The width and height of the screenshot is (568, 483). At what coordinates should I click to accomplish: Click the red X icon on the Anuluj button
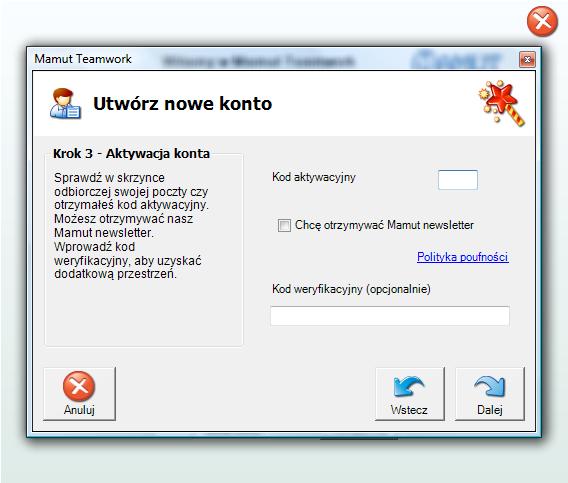click(79, 386)
